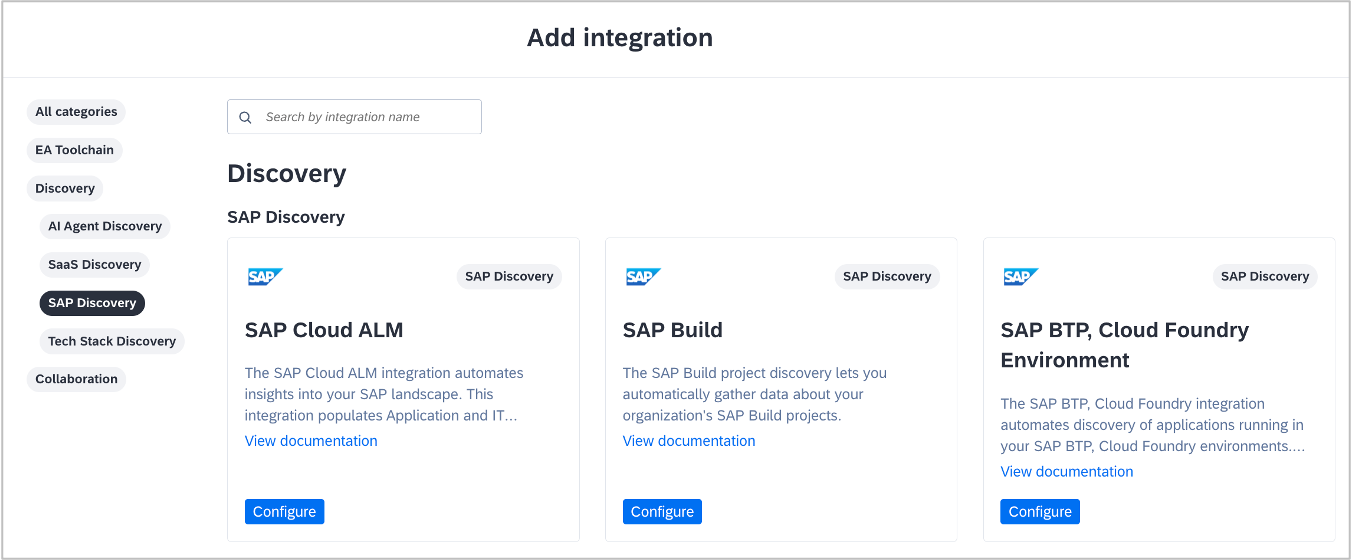Open the EA Toolchain category
1352x560 pixels.
pyautogui.click(x=74, y=150)
